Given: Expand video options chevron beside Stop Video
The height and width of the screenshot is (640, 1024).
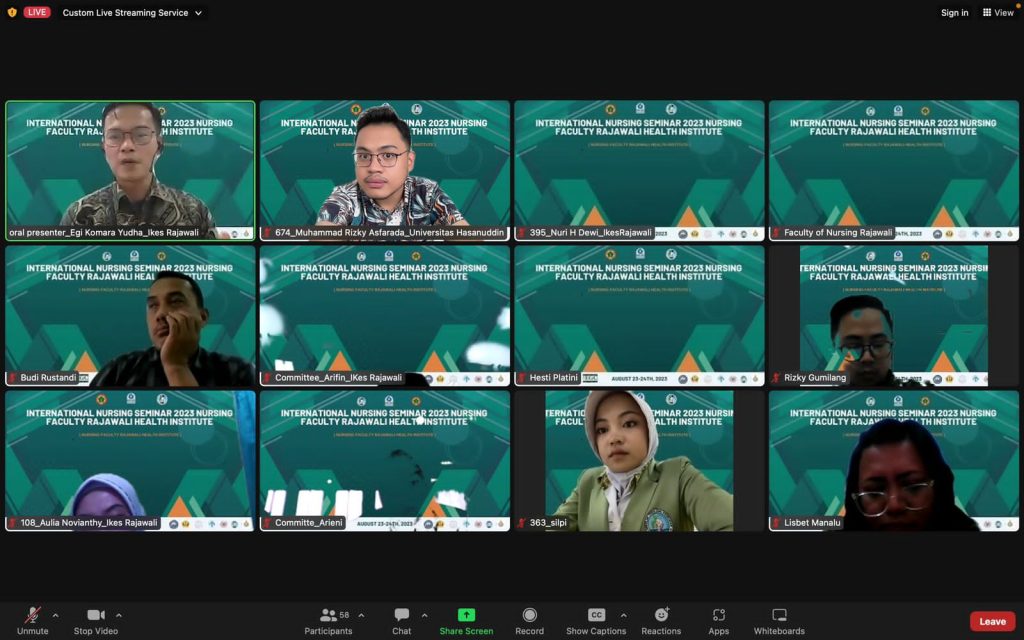Looking at the screenshot, I should click(x=119, y=615).
